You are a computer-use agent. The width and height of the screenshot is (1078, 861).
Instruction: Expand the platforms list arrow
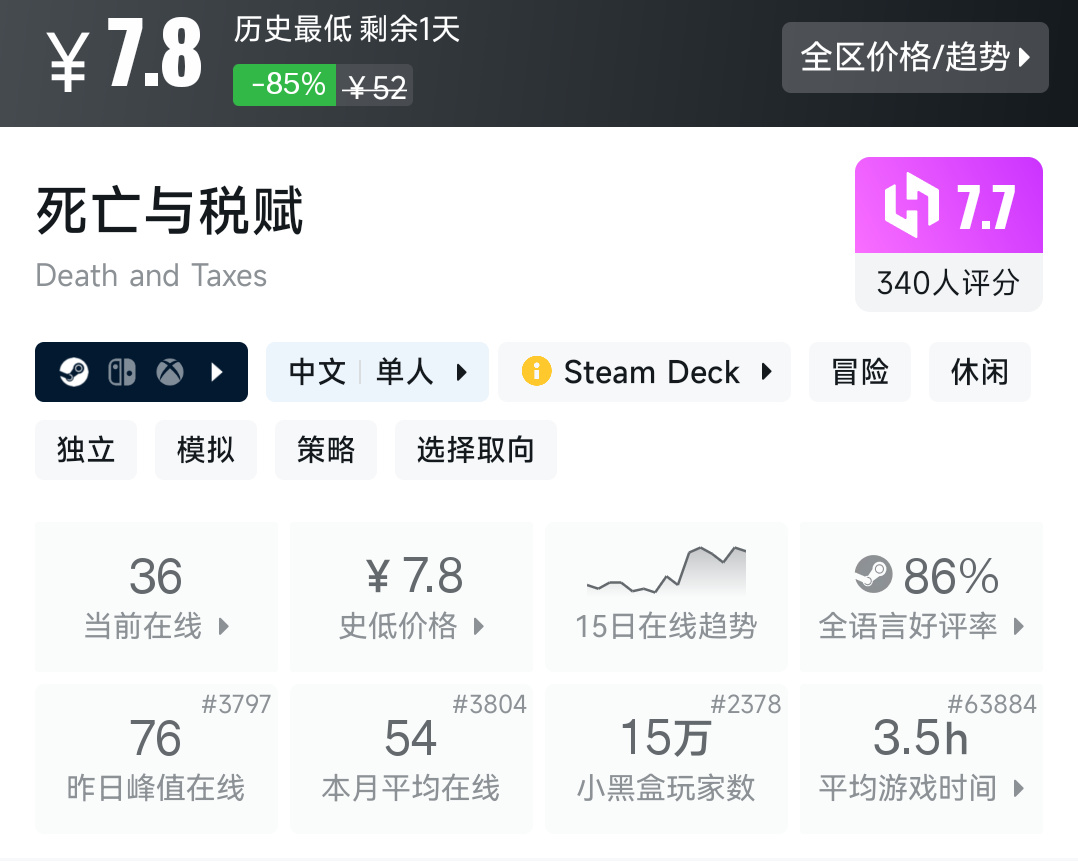coord(218,373)
